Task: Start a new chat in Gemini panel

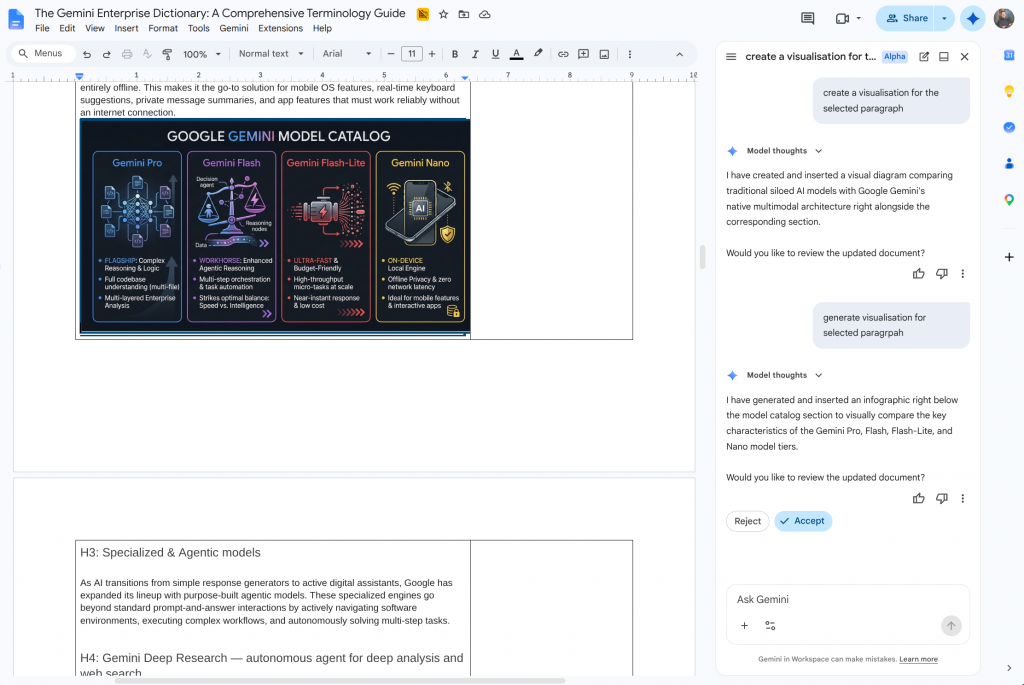Action: [x=924, y=57]
